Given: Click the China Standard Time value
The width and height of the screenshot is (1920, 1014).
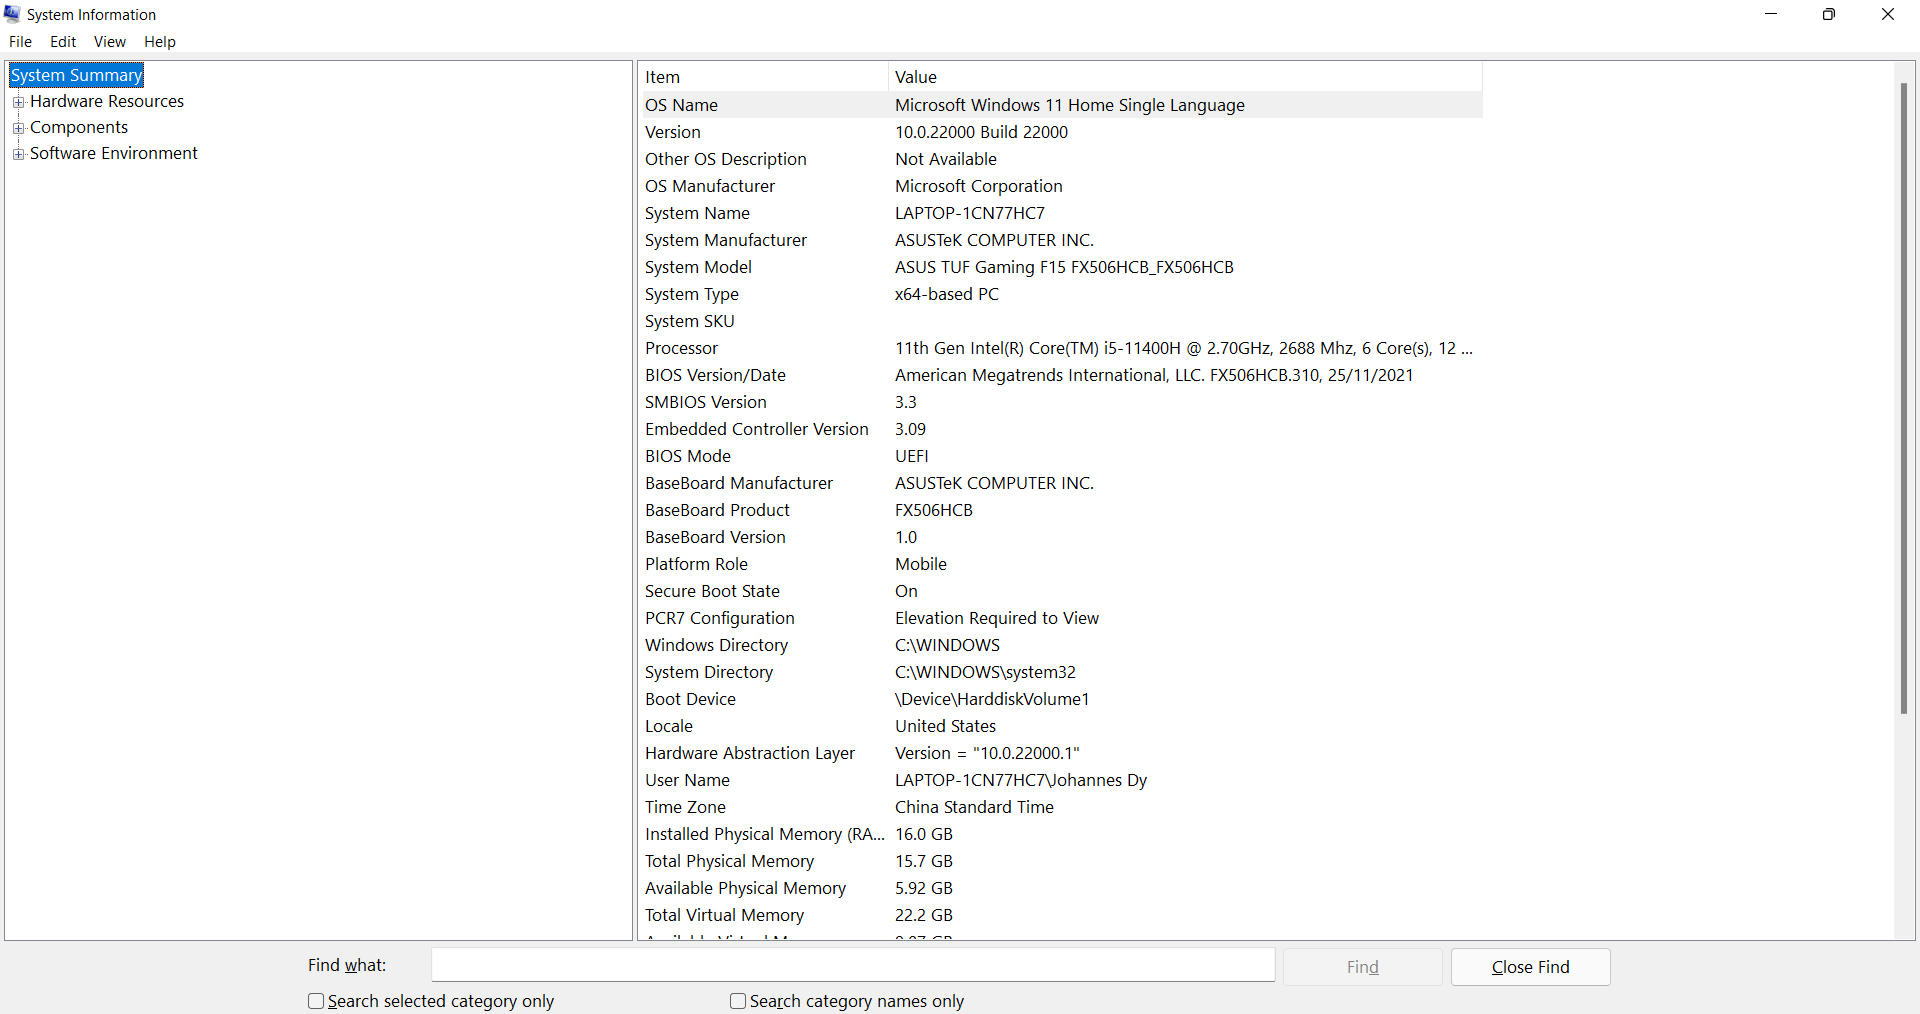Looking at the screenshot, I should (974, 807).
